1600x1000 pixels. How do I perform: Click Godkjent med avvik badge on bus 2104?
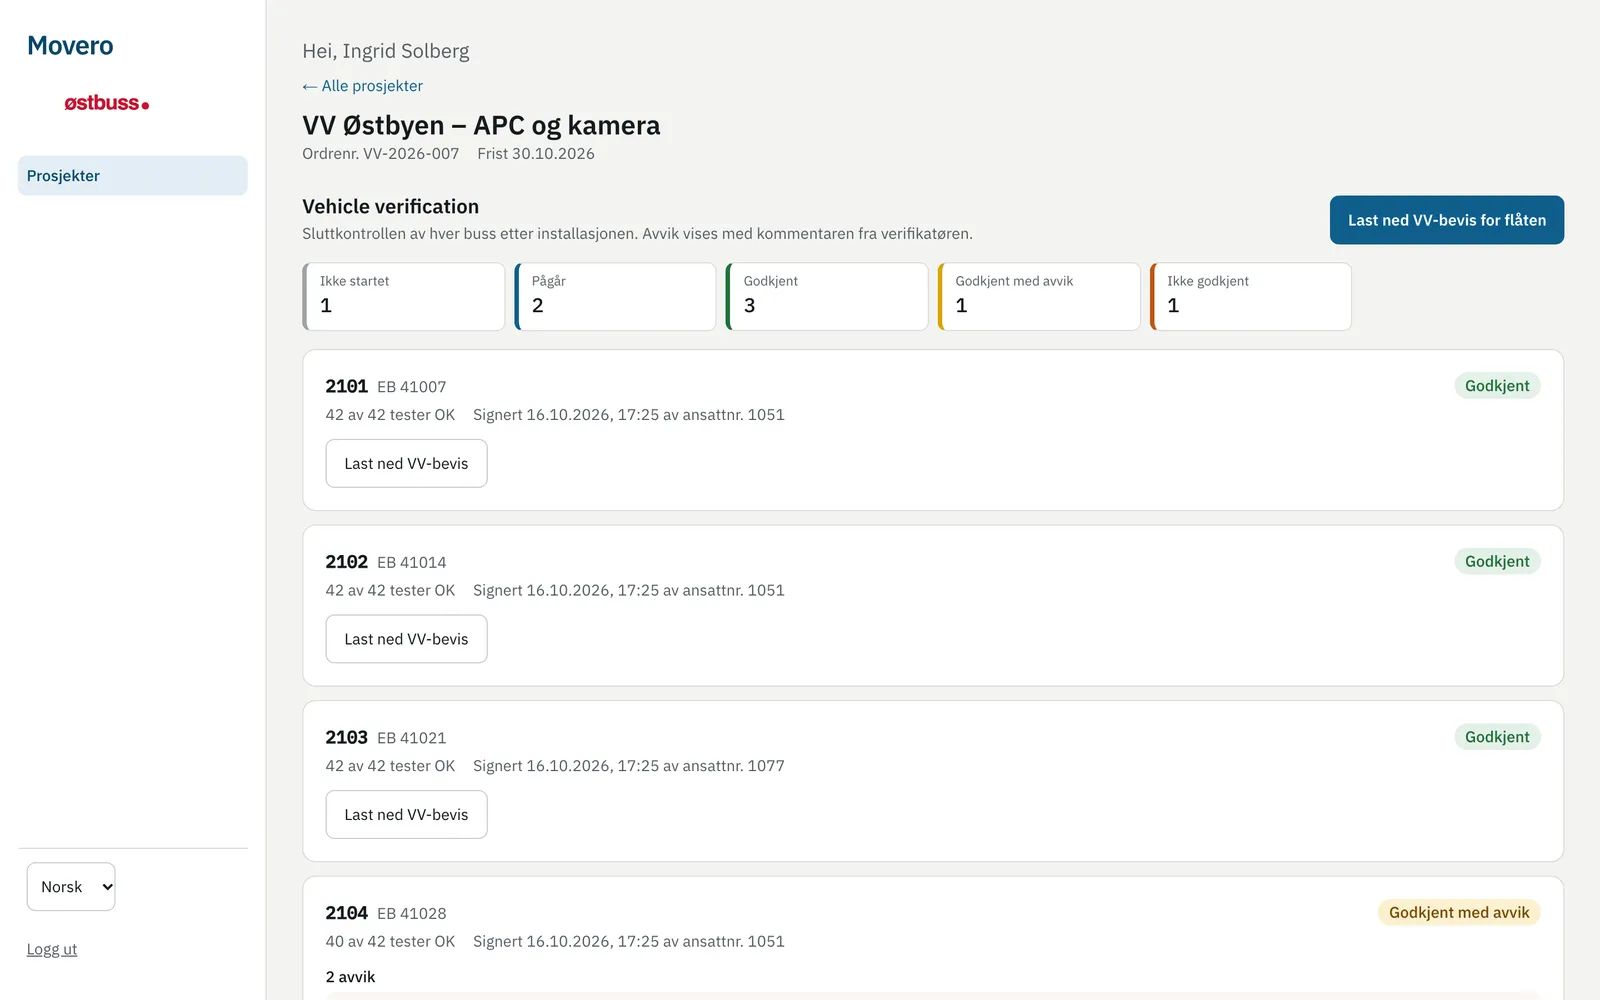[1459, 913]
